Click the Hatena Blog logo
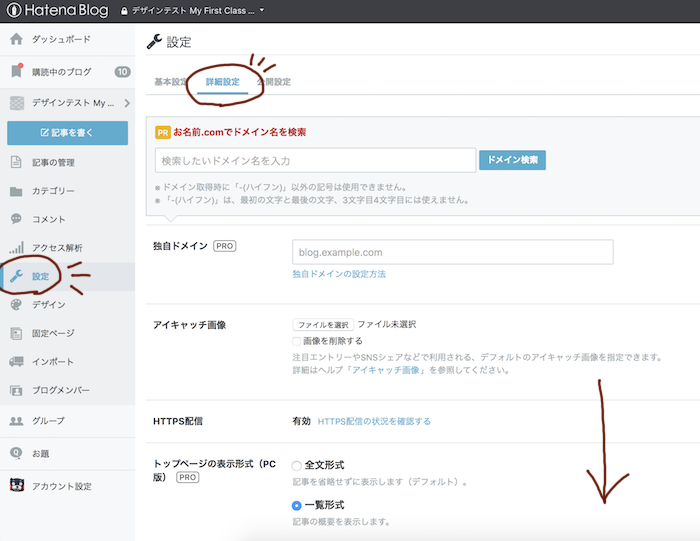This screenshot has height=541, width=700. click(x=58, y=10)
